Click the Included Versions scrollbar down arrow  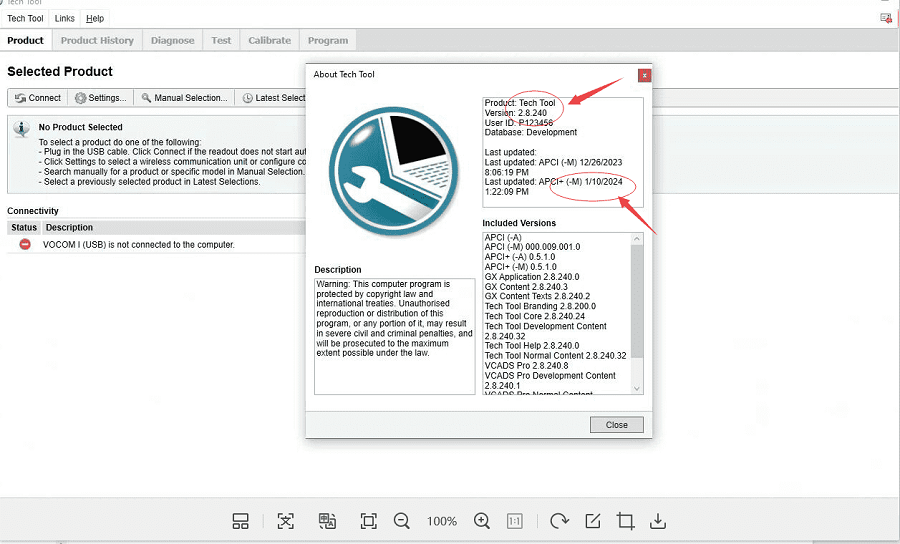tap(637, 388)
